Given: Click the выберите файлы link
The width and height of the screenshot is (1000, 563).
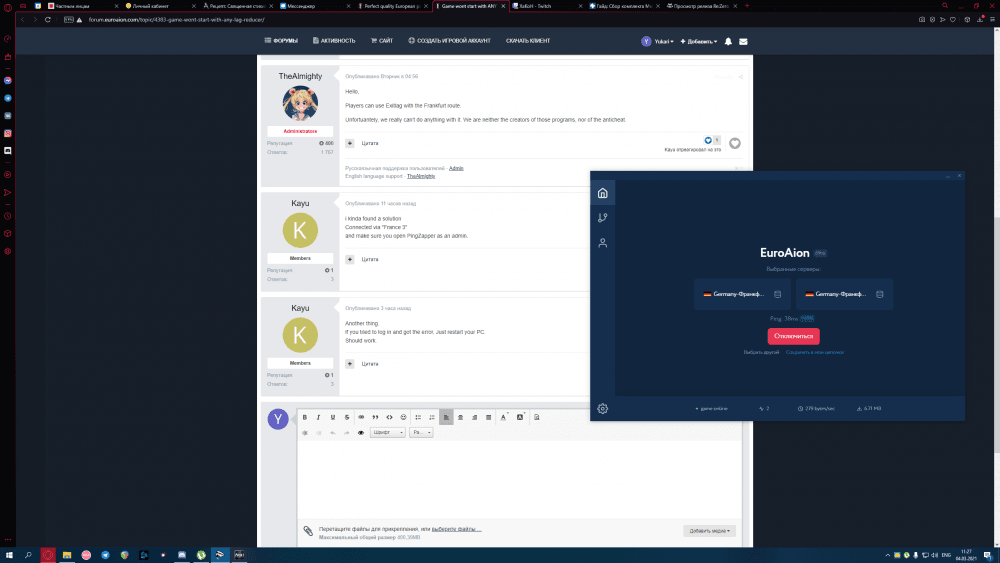Looking at the screenshot, I should click(456, 529).
